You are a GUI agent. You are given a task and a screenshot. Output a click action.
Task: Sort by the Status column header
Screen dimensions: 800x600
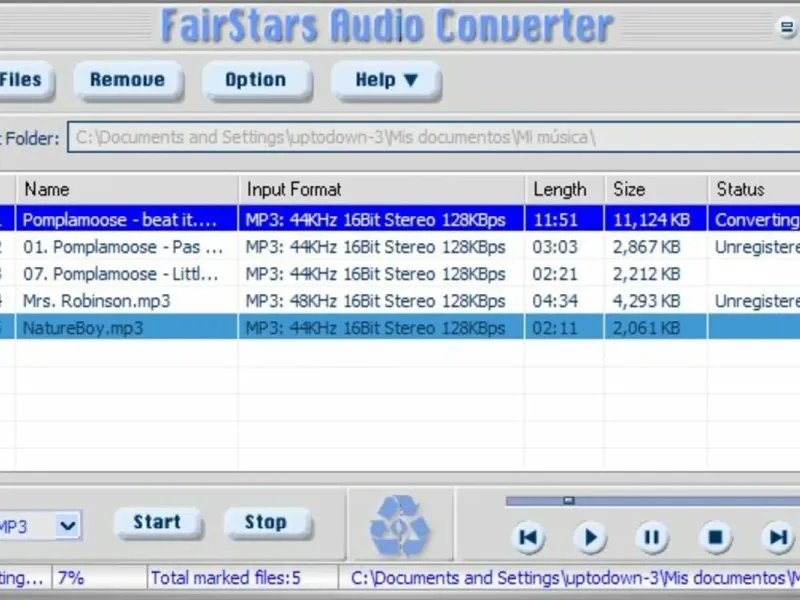tap(754, 189)
